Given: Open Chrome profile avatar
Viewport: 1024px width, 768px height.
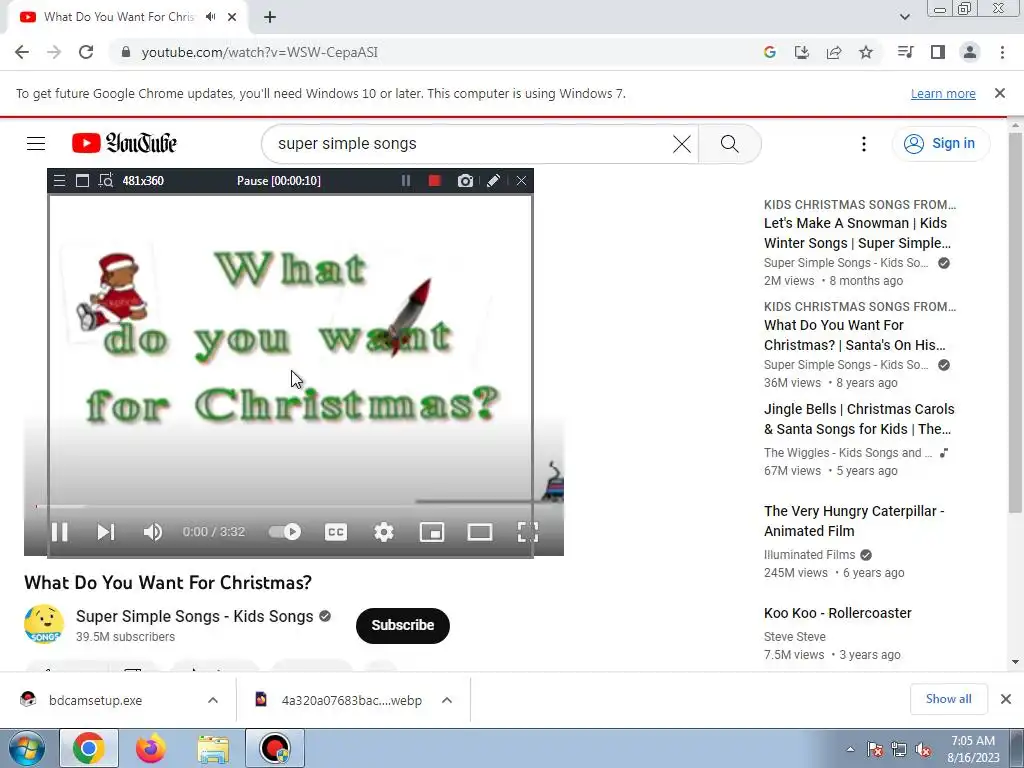Looking at the screenshot, I should (x=970, y=52).
